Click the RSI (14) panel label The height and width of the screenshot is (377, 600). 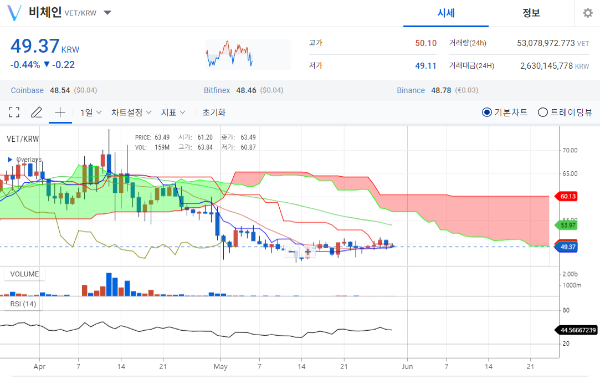tap(23, 304)
